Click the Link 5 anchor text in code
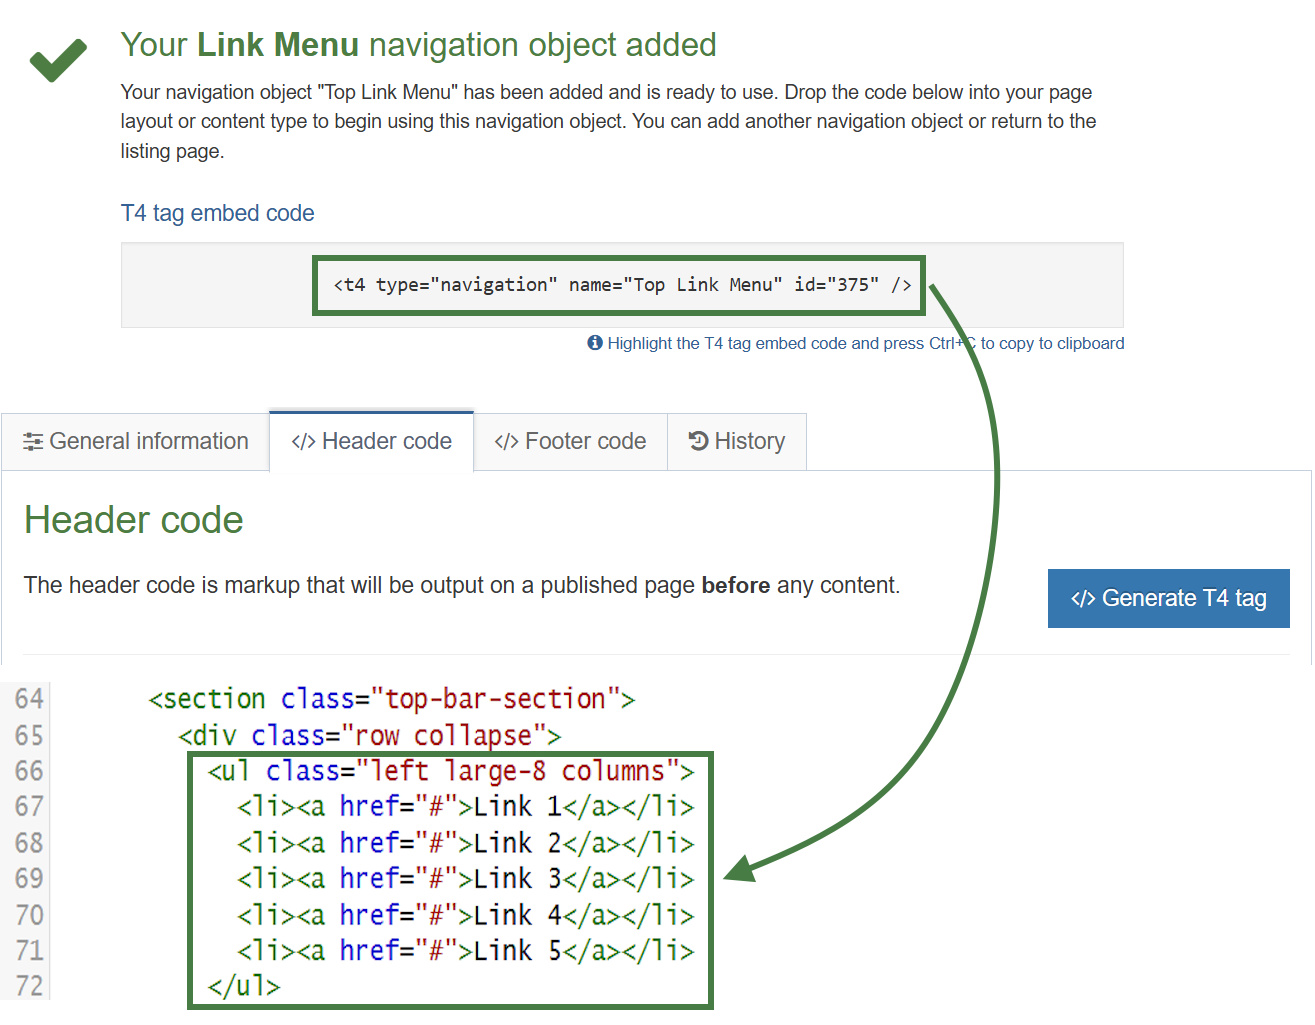 pos(516,950)
